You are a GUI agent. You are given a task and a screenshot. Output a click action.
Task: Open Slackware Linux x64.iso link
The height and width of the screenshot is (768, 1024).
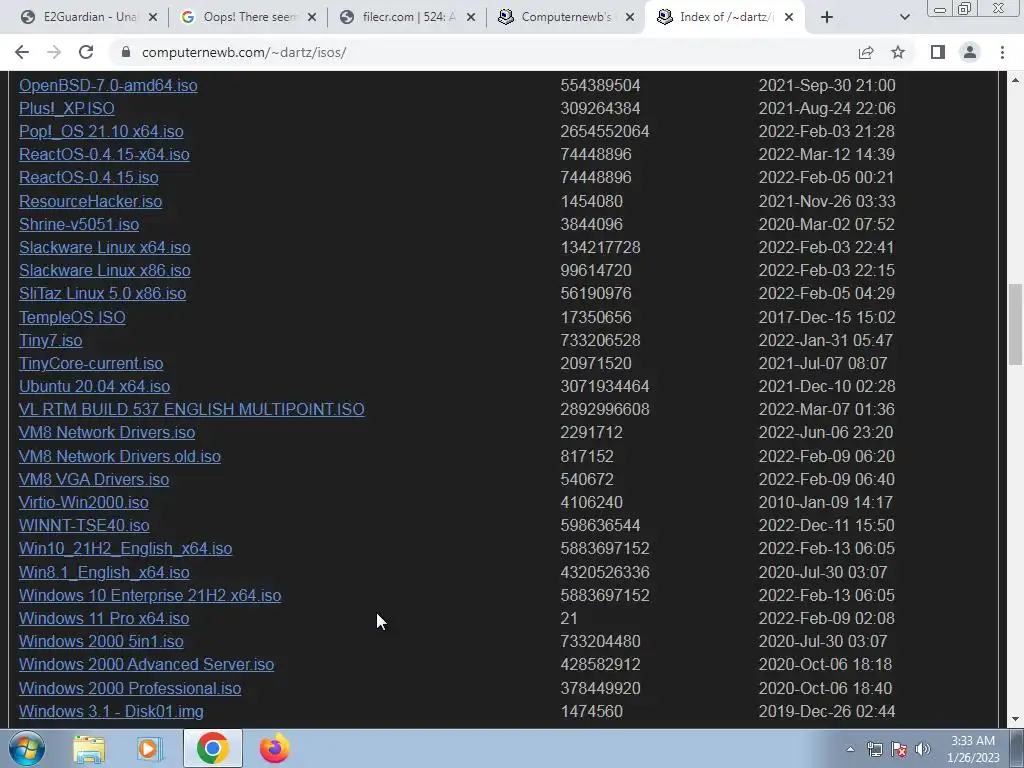(104, 248)
